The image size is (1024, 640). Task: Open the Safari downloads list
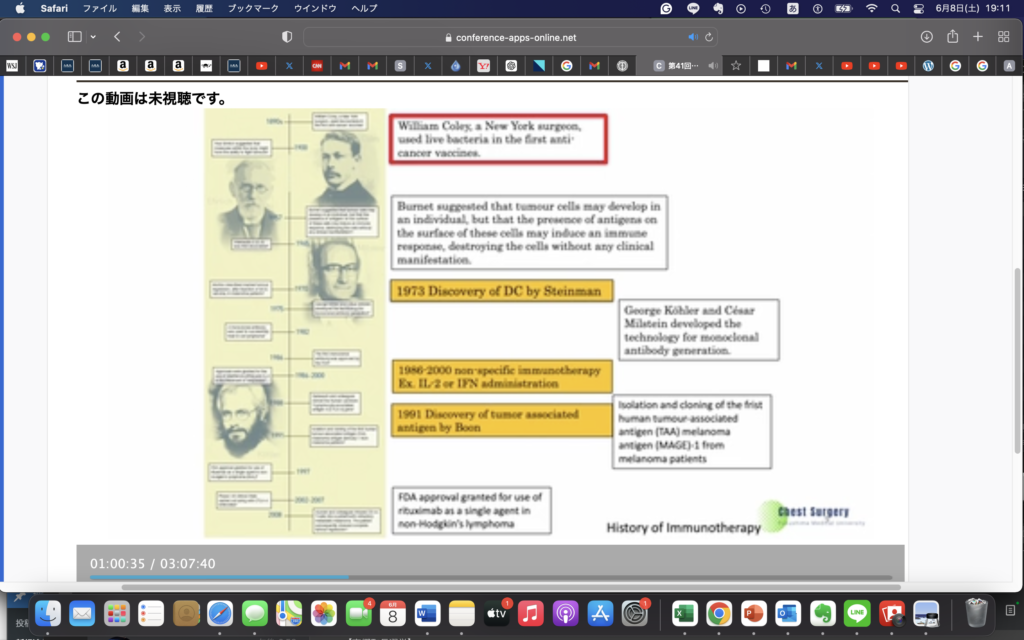pos(926,37)
